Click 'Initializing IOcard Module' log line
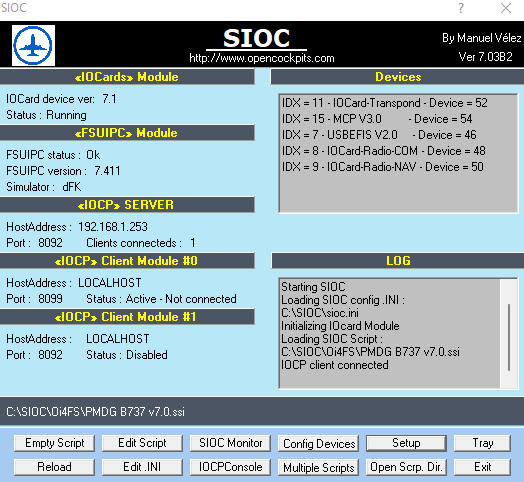Image resolution: width=524 pixels, height=482 pixels. coord(340,326)
